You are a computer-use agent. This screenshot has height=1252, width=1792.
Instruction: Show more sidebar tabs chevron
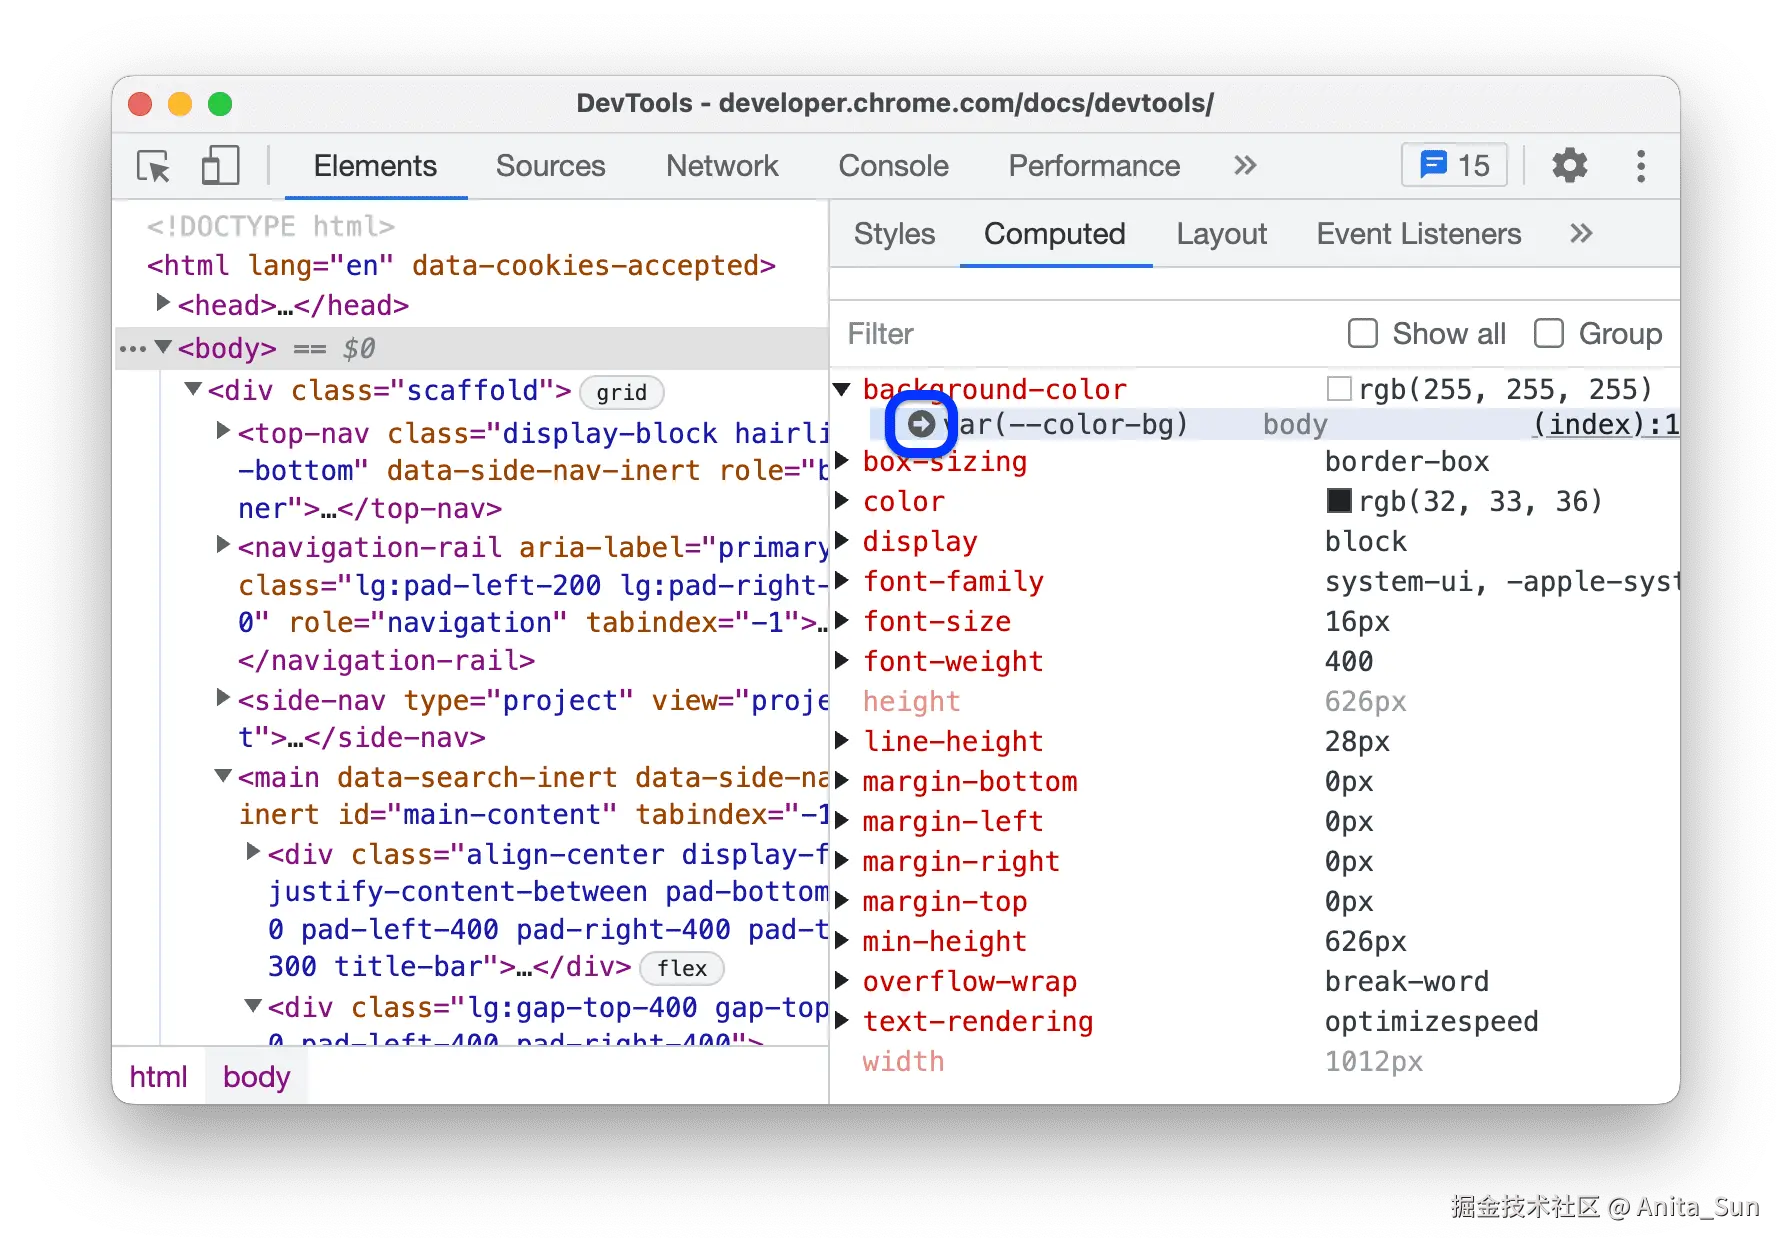coord(1581,234)
